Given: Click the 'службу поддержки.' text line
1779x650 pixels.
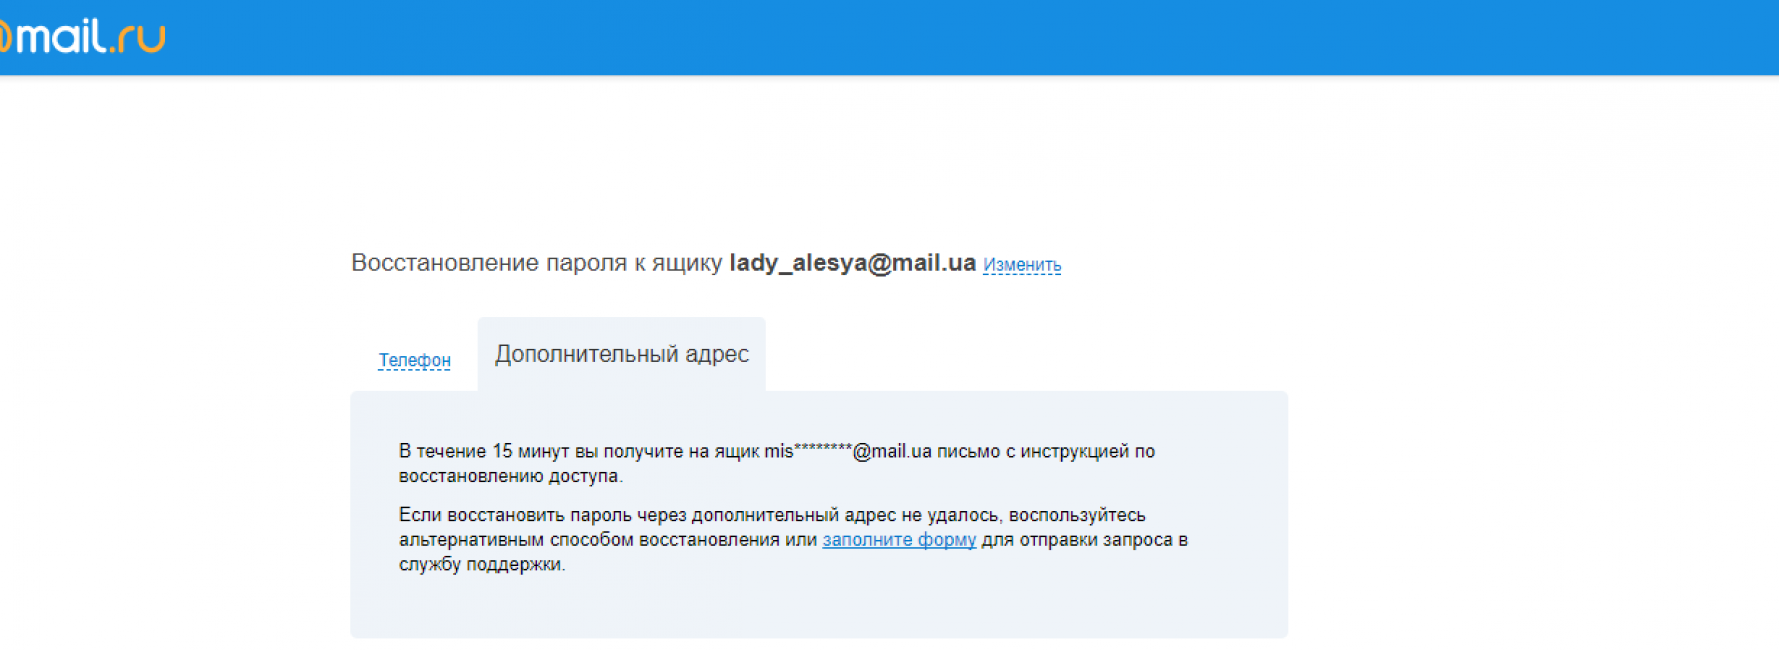Looking at the screenshot, I should (x=482, y=565).
